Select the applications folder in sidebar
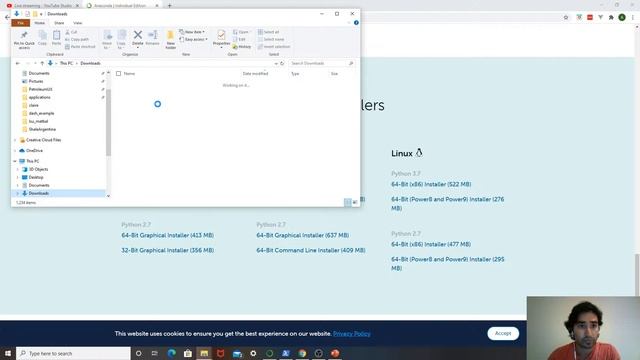 [x=40, y=97]
